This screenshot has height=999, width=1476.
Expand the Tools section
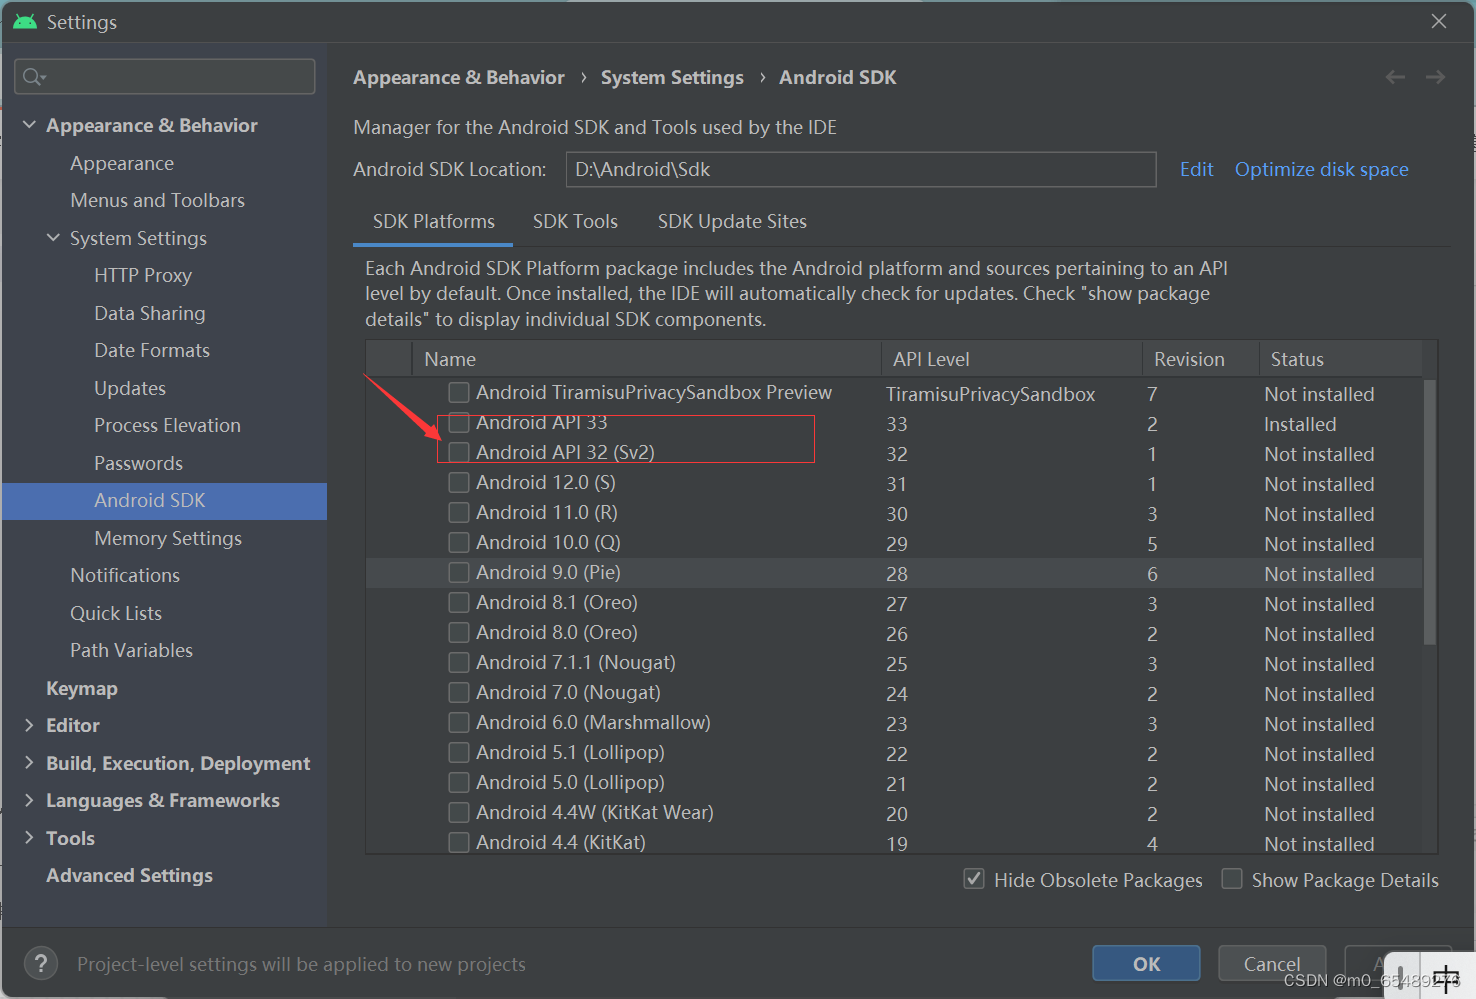coord(29,838)
